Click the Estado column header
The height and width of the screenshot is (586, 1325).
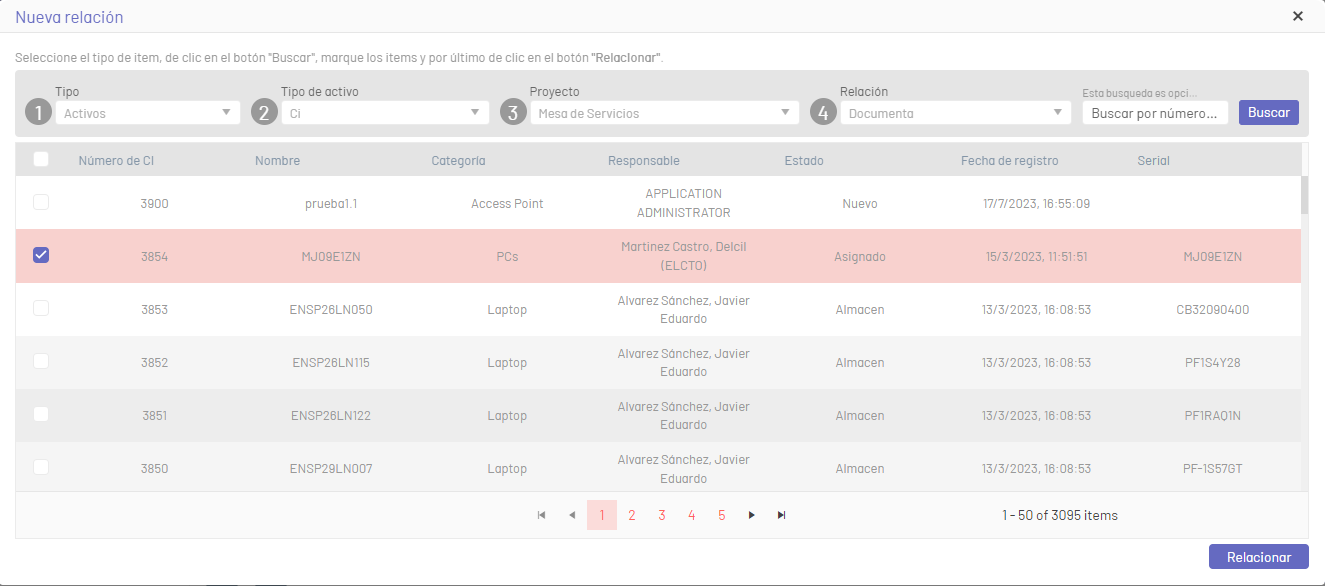point(804,160)
